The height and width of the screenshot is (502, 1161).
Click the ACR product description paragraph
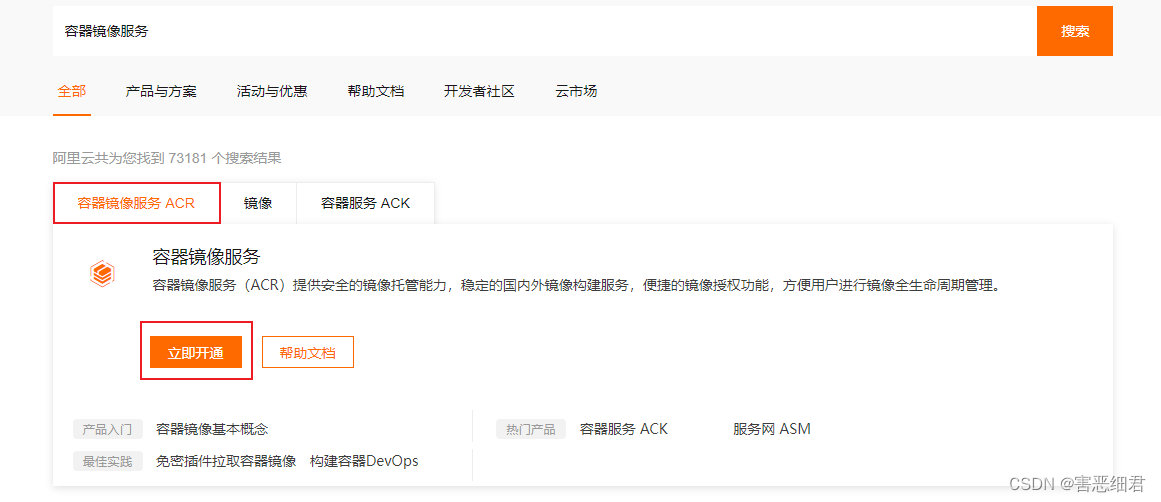(576, 286)
